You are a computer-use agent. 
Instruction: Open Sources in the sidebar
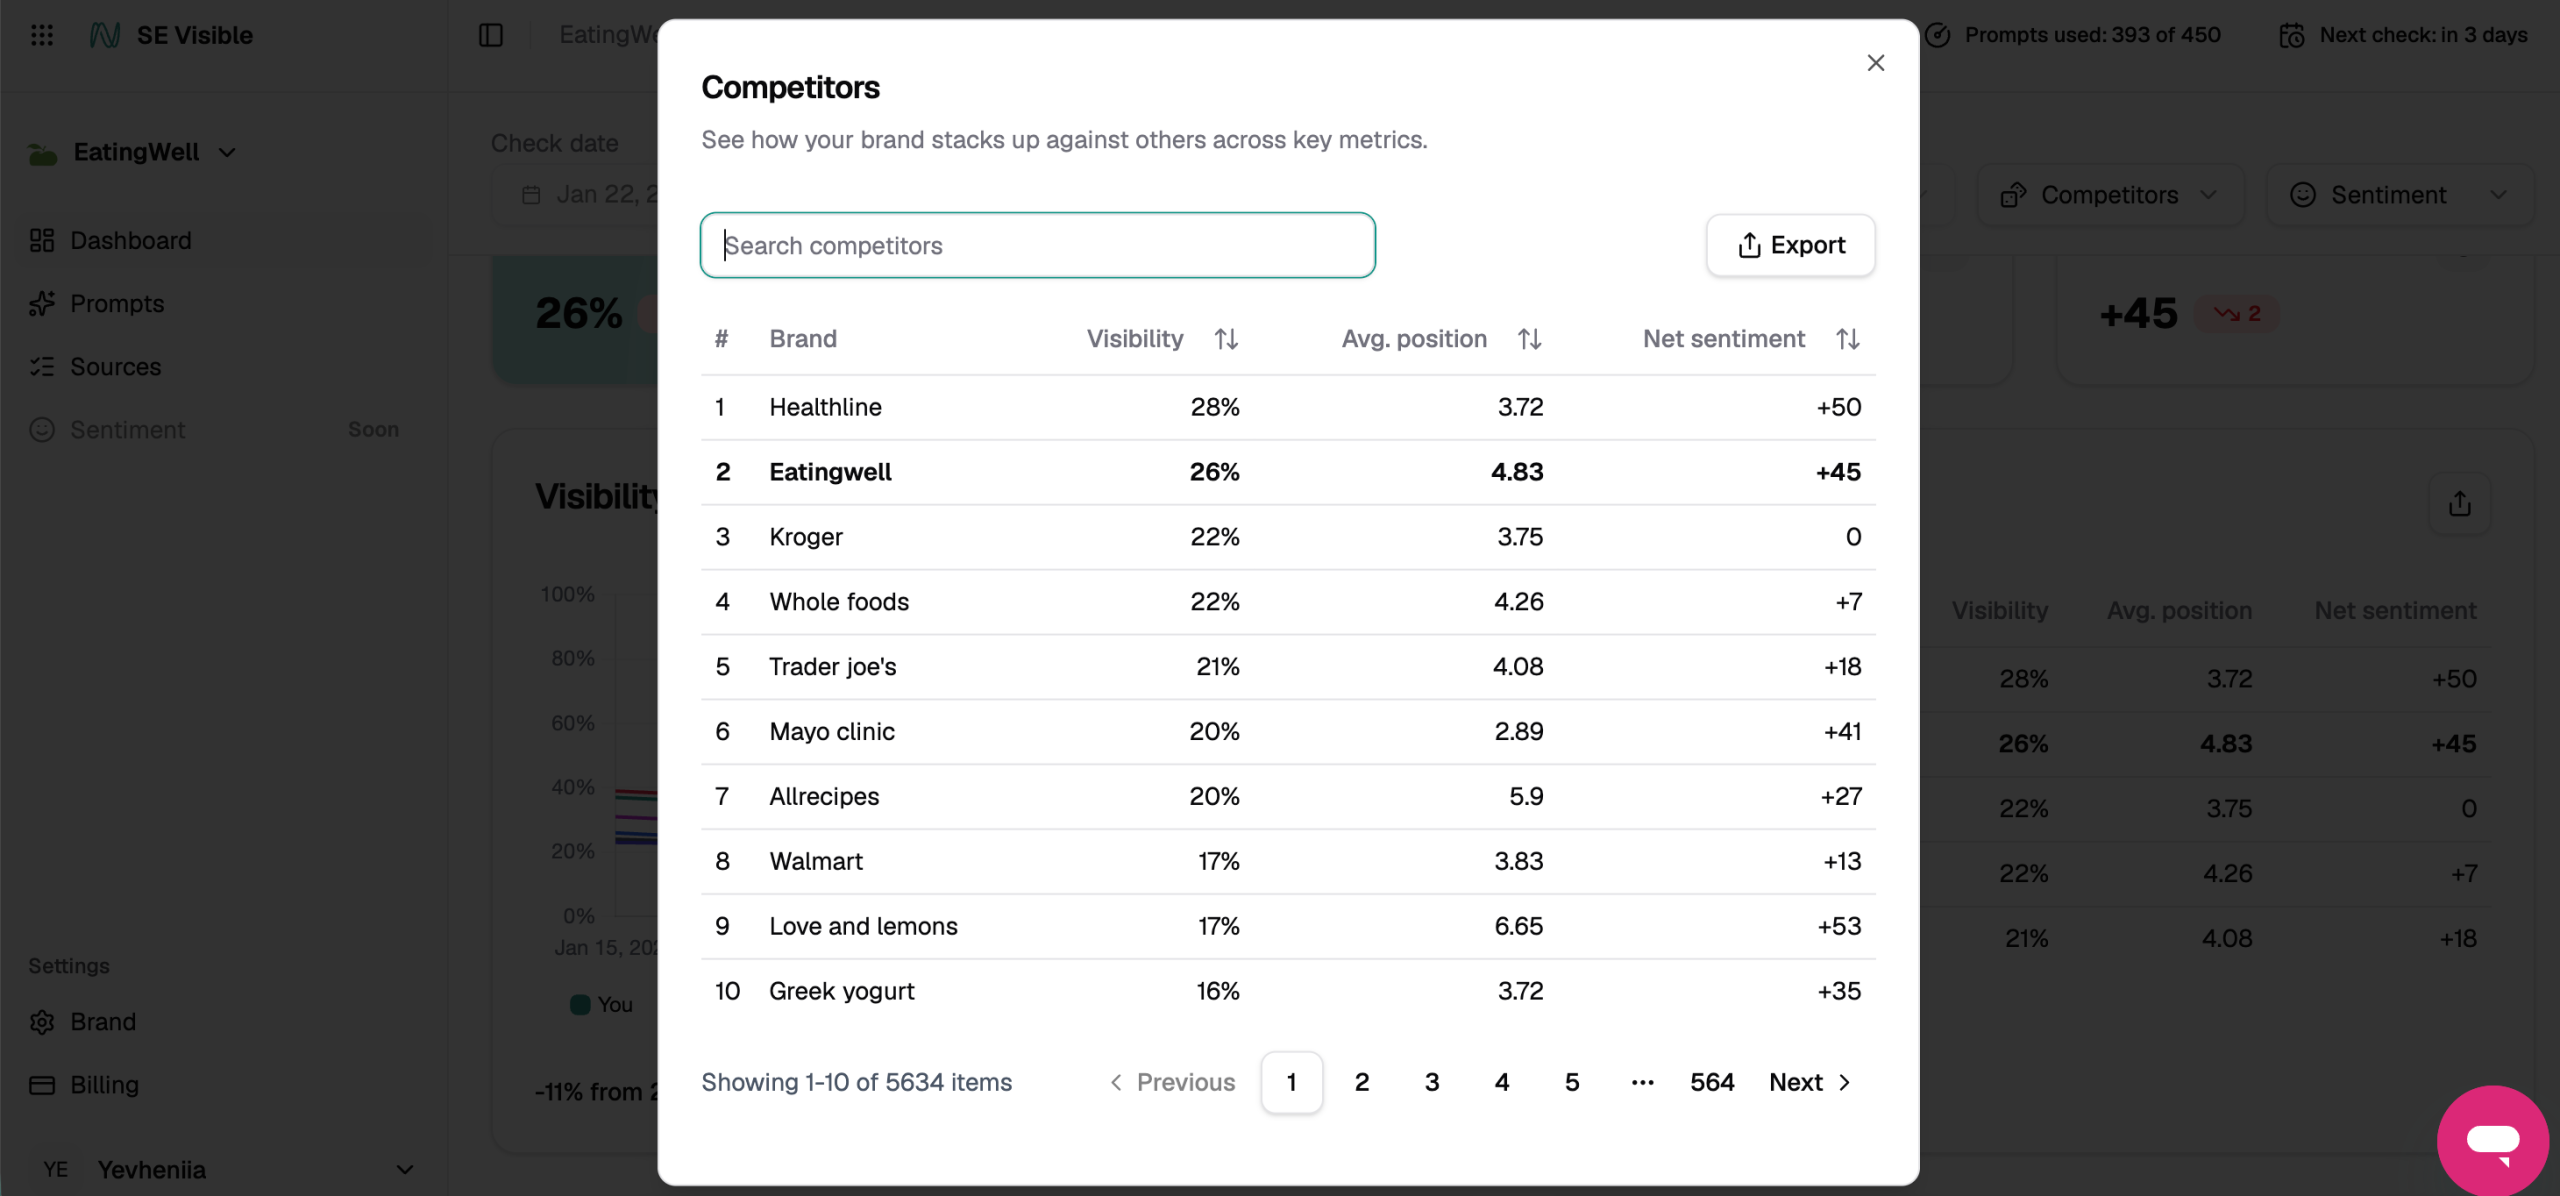pyautogui.click(x=115, y=367)
